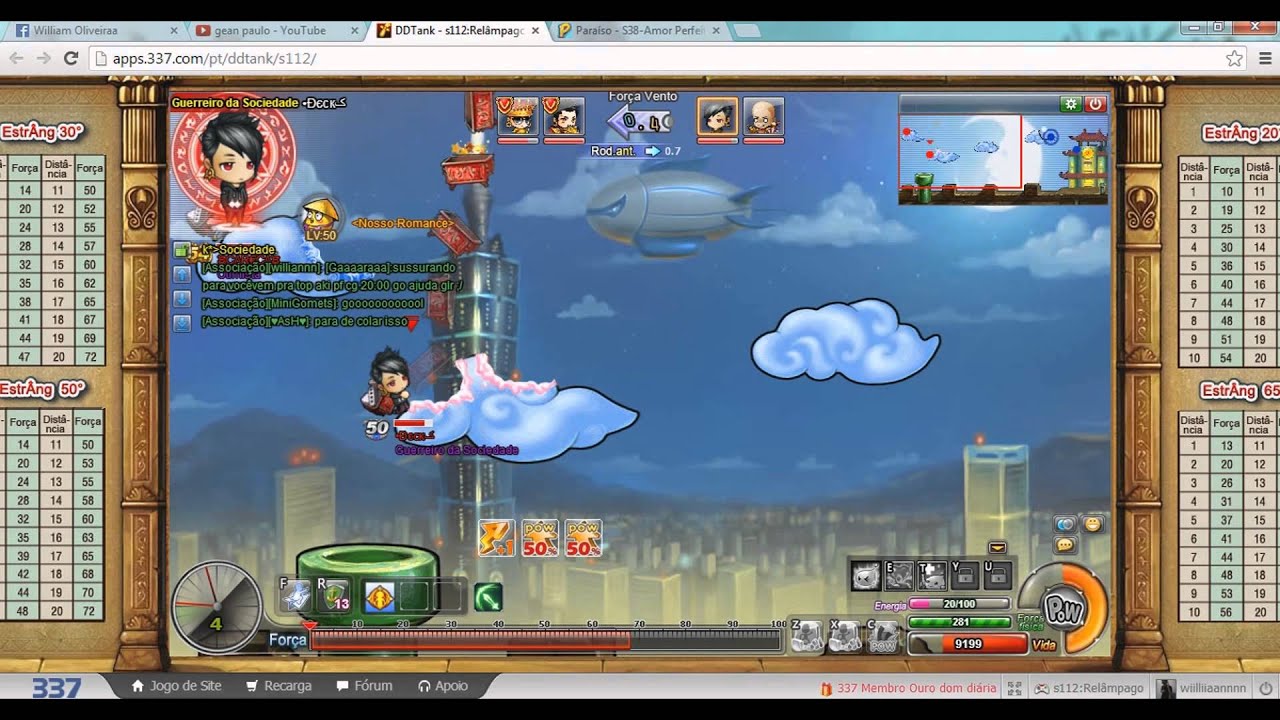The width and height of the screenshot is (1280, 720).
Task: Select the first prop skill icon
Action: coord(866,575)
